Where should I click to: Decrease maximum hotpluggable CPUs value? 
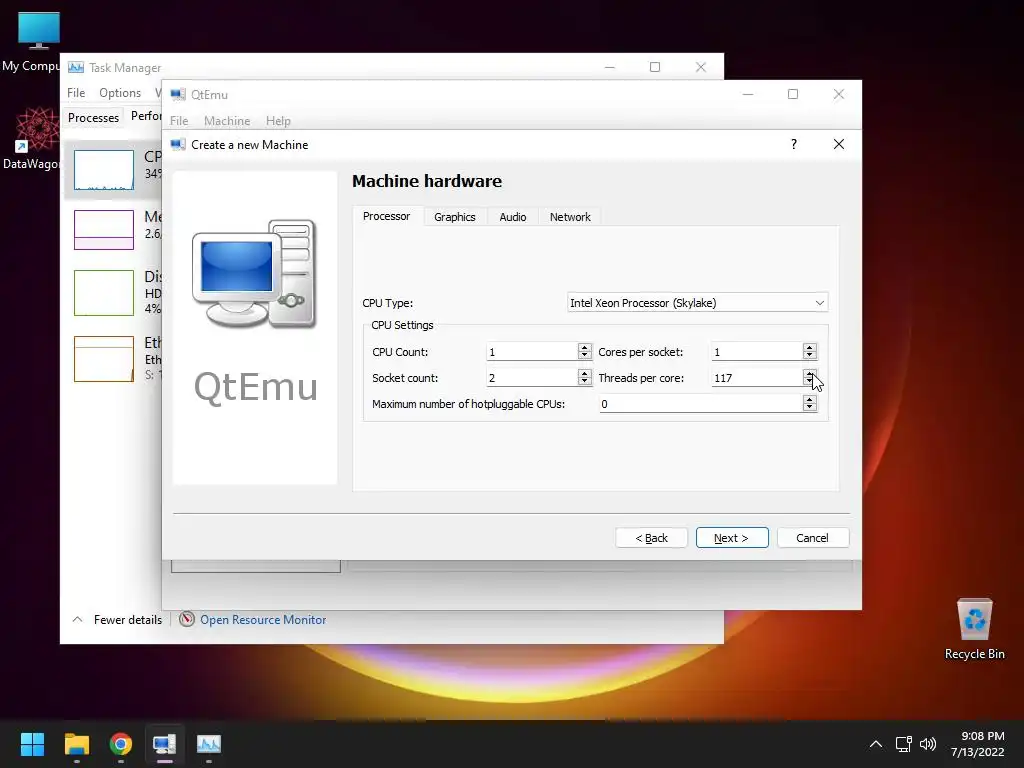coord(809,408)
